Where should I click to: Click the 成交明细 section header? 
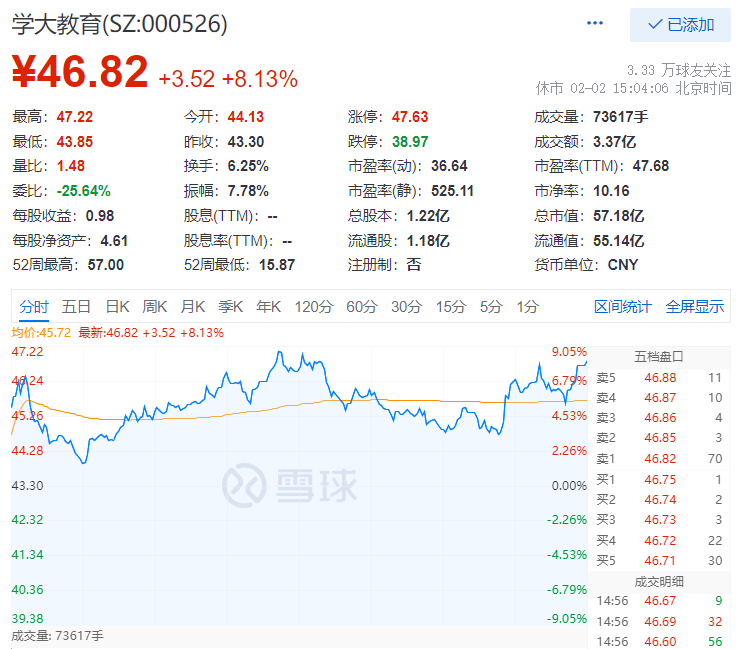(x=659, y=581)
